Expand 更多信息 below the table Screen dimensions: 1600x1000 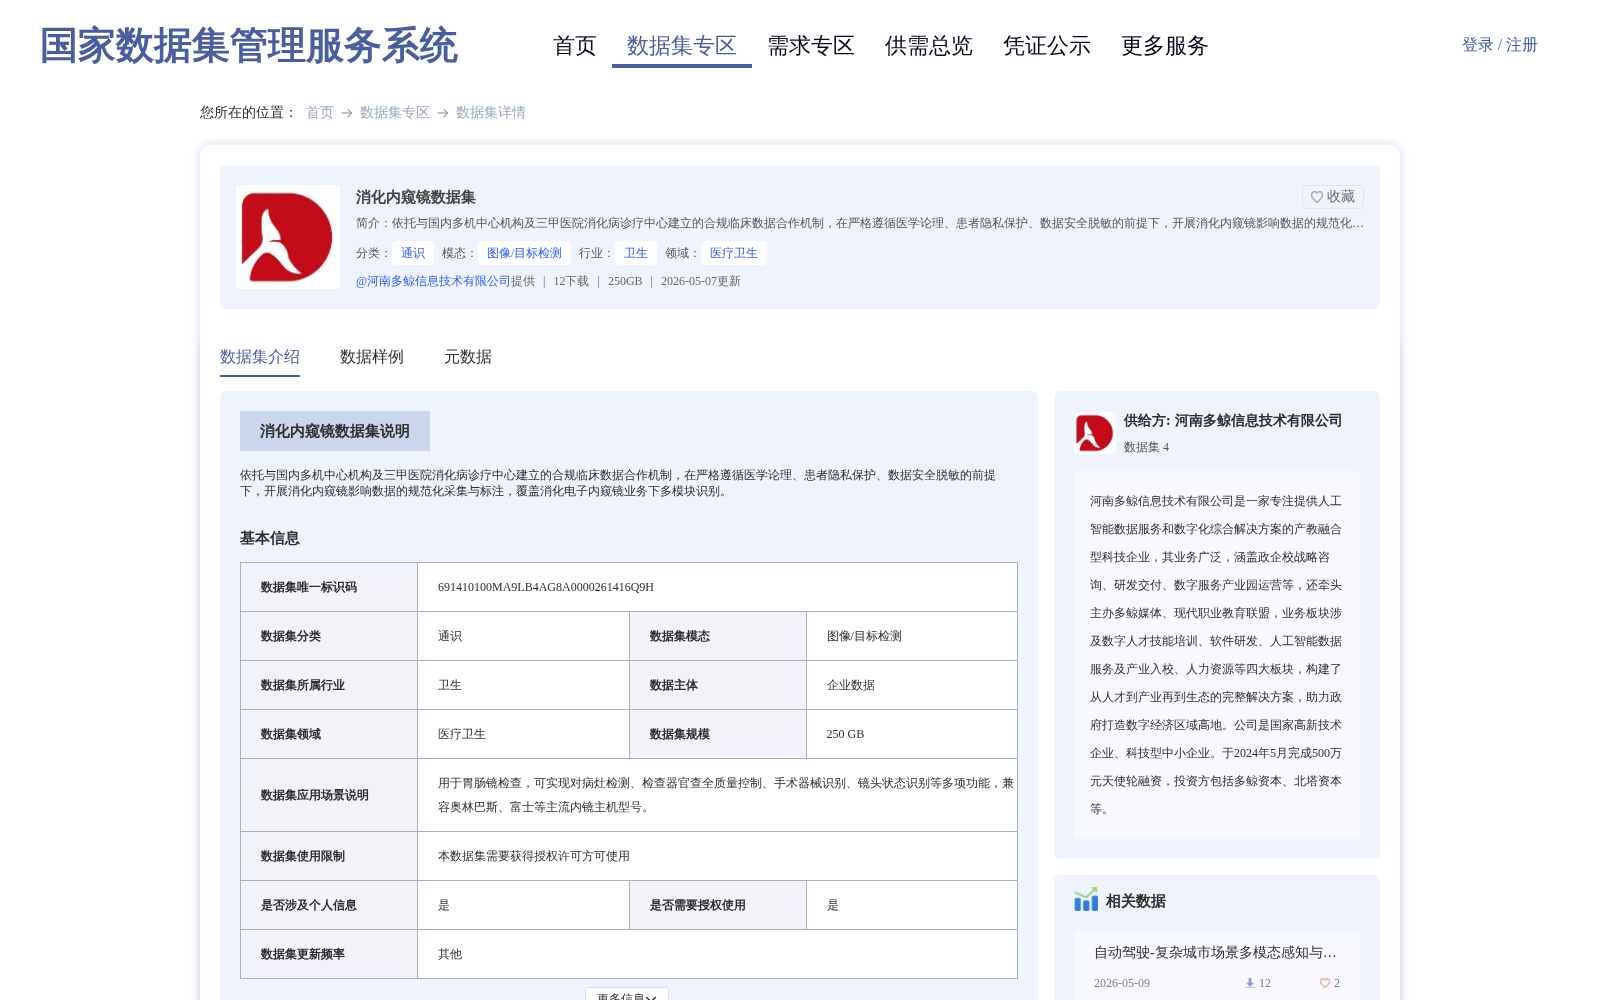click(x=627, y=995)
